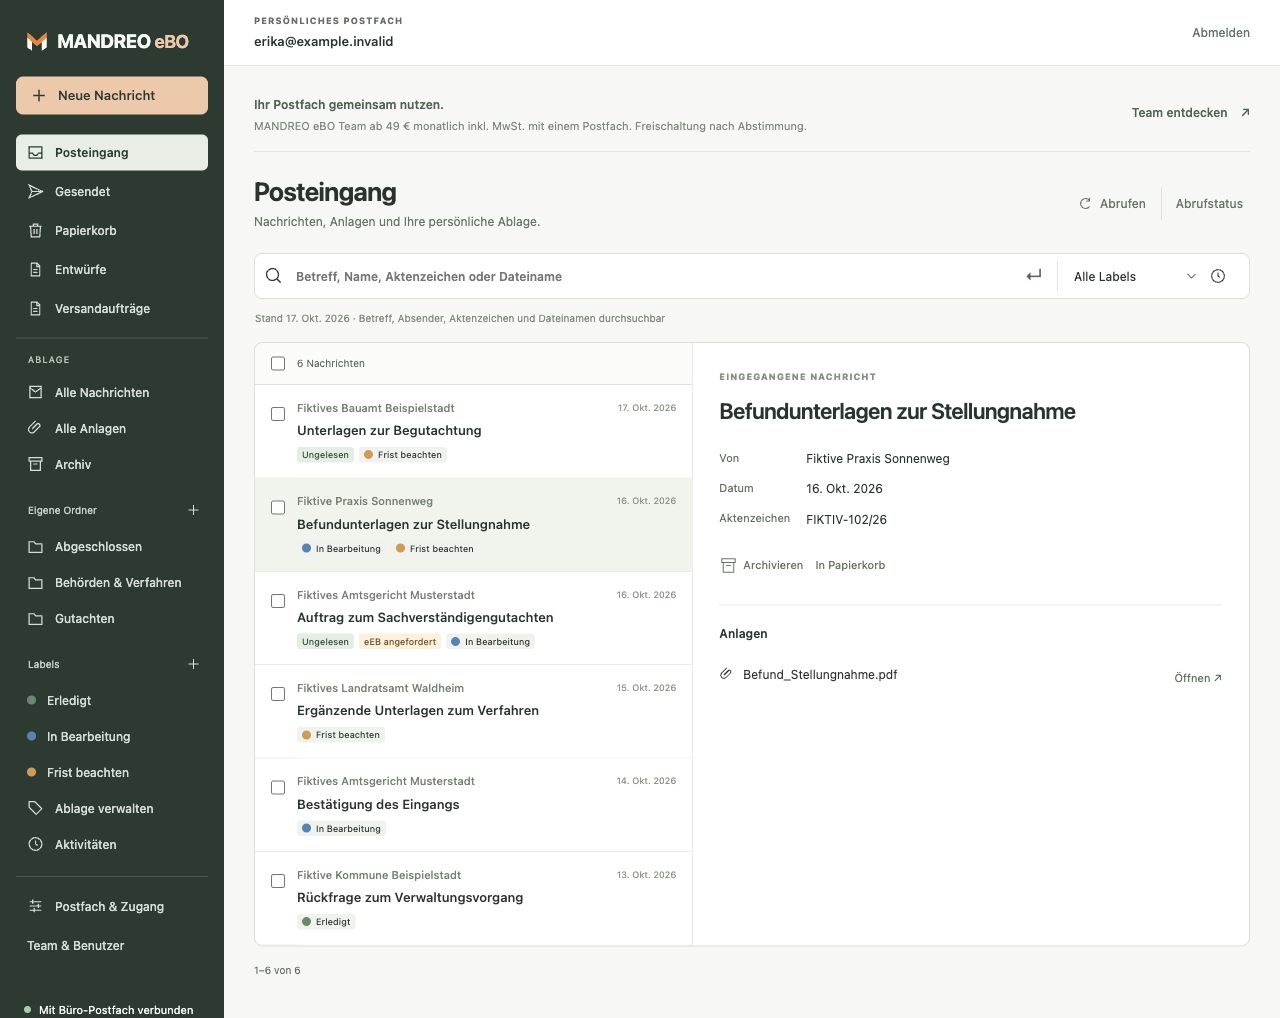Move message with In Papierkorb link
1280x1018 pixels.
[x=850, y=565]
